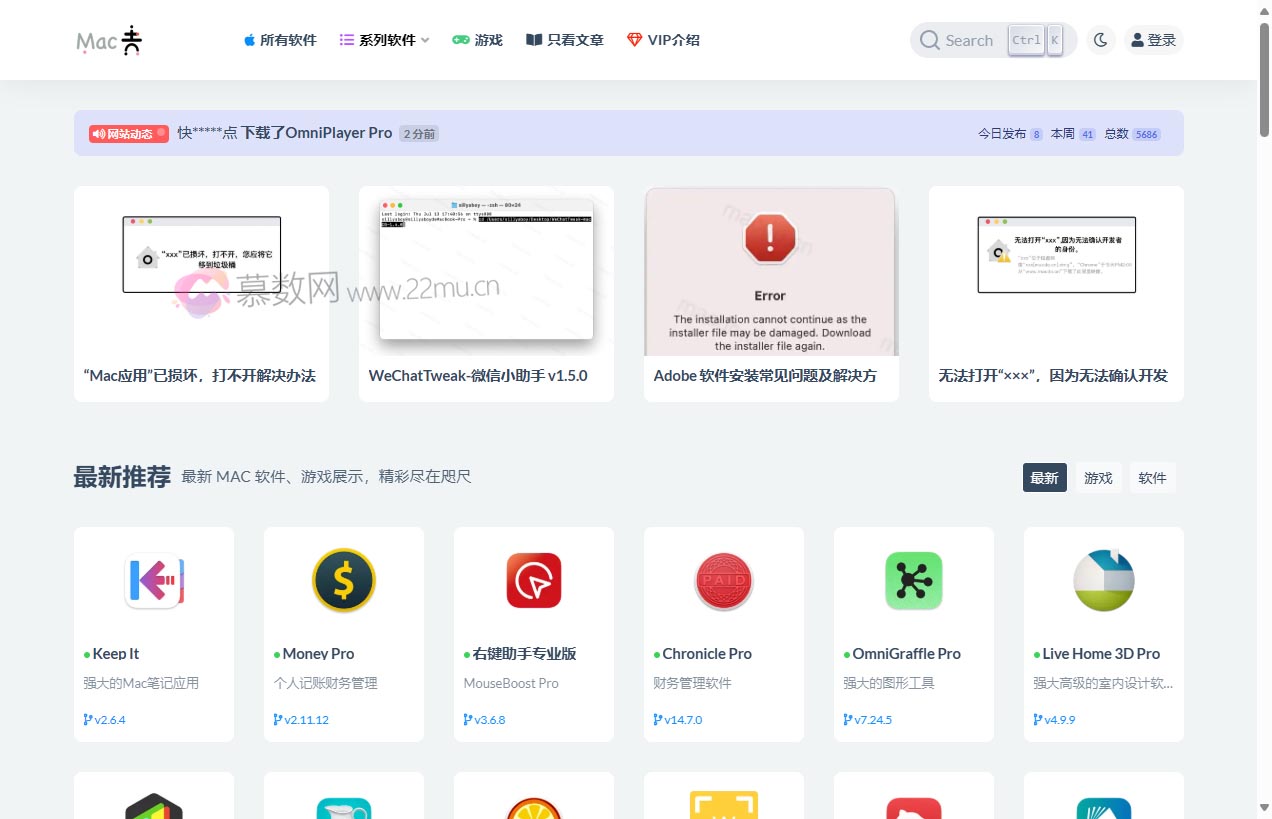The width and height of the screenshot is (1272, 819).
Task: Toggle dark mode with the moon icon
Action: point(1100,40)
